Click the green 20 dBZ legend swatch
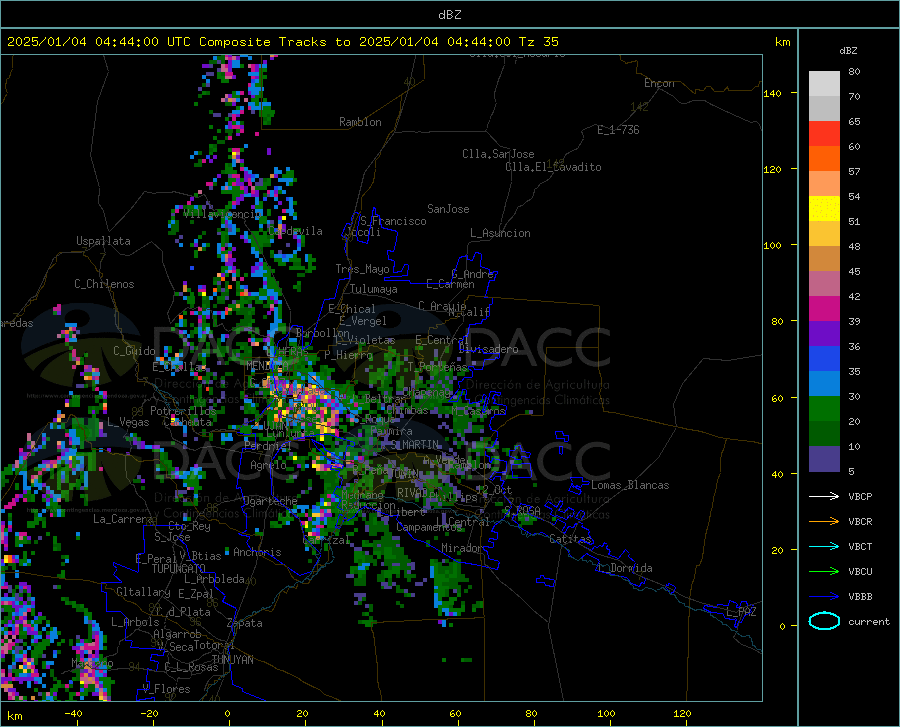 pos(824,409)
